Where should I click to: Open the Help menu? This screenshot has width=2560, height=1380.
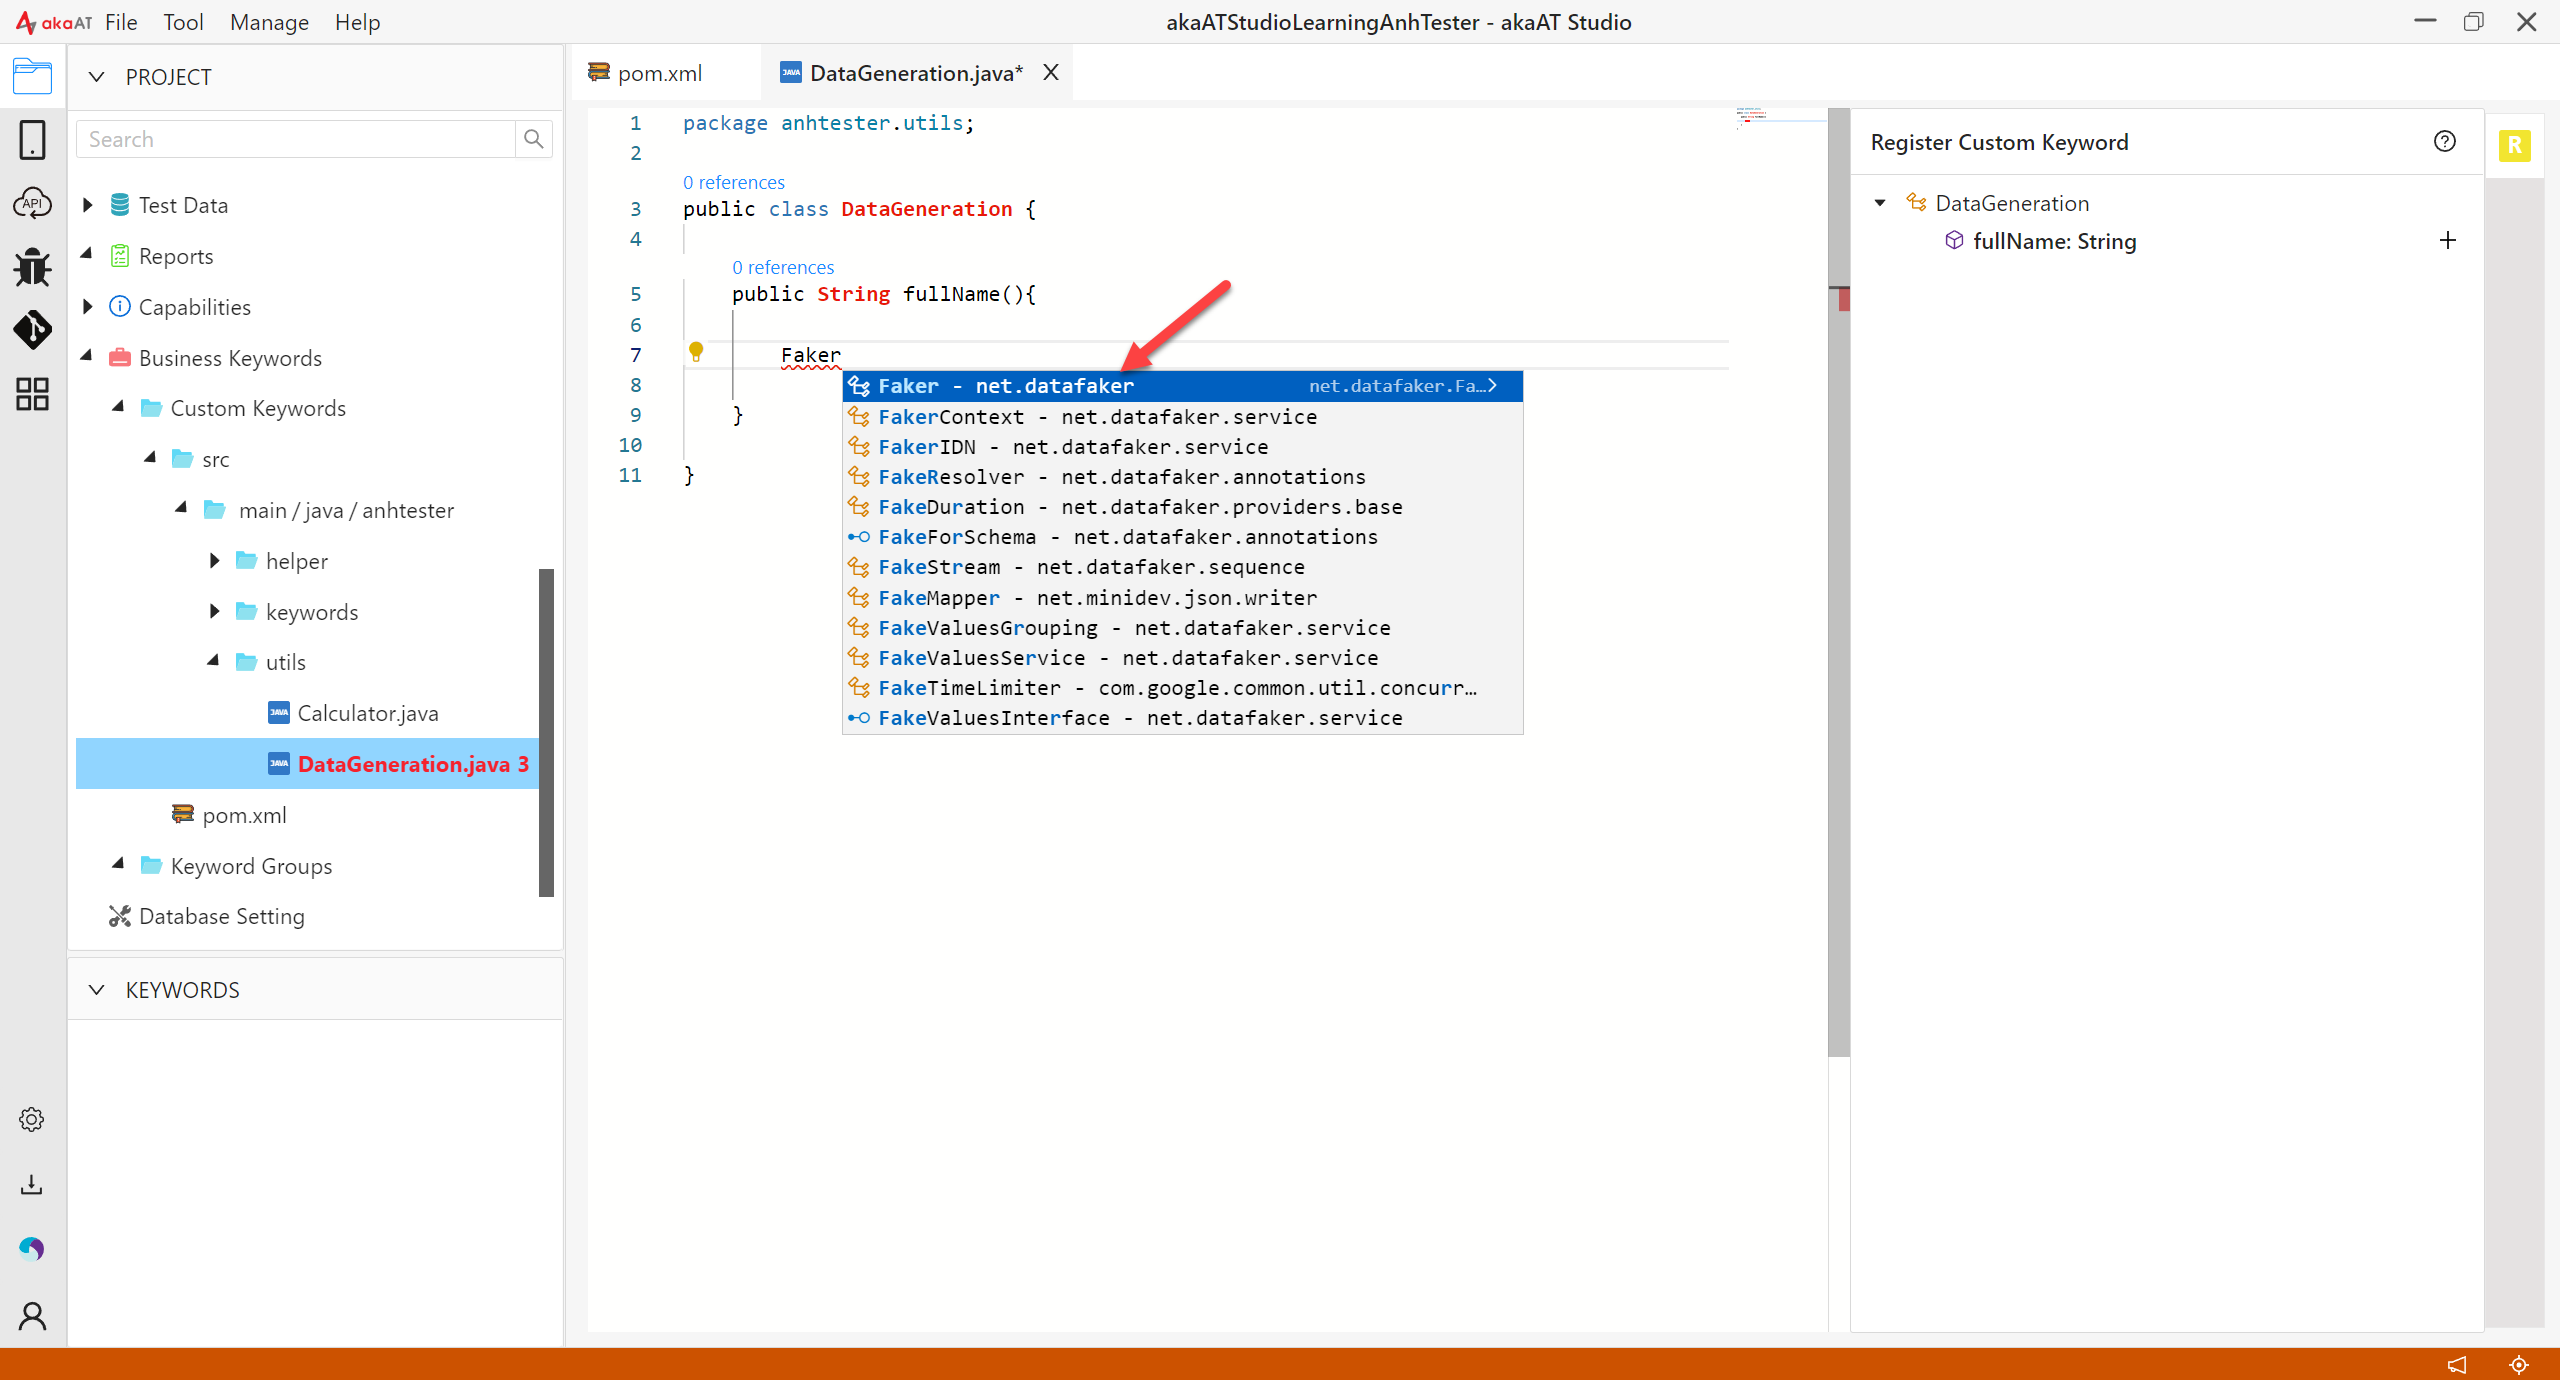[357, 22]
